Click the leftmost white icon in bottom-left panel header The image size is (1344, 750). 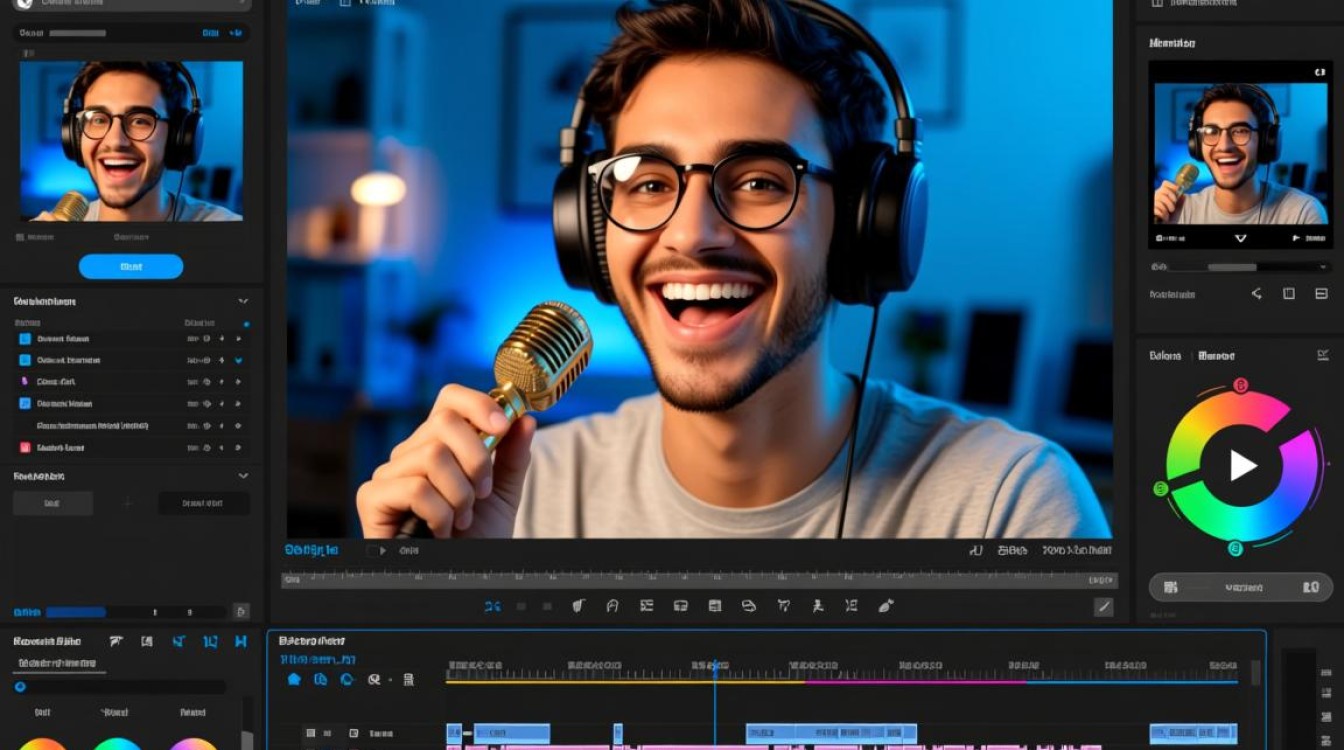(115, 641)
